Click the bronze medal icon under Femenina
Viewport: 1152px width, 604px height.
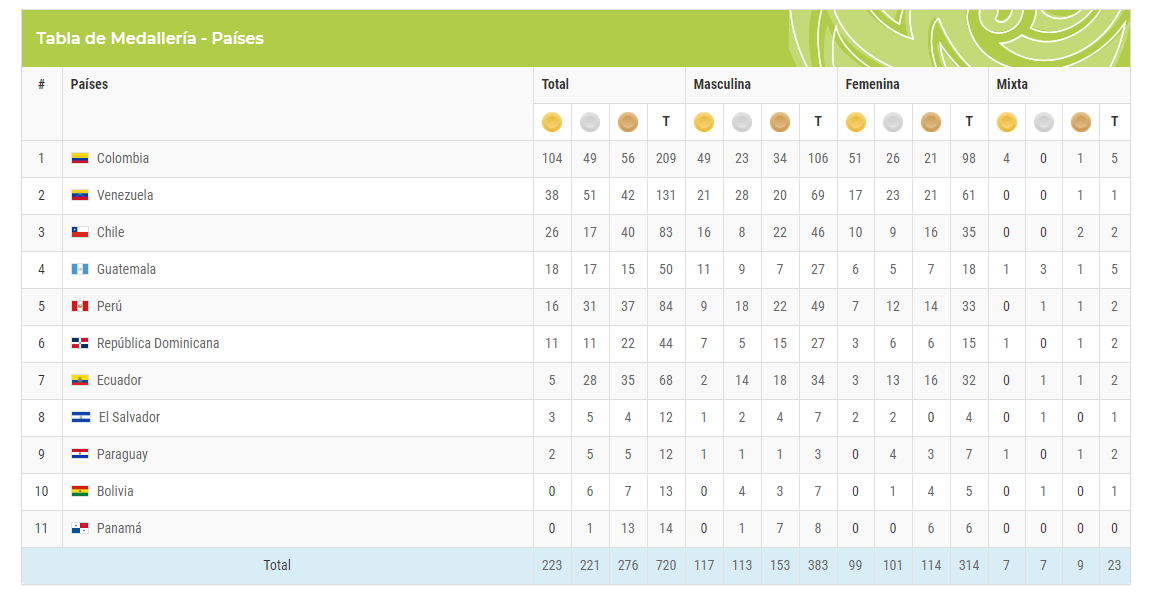click(931, 122)
